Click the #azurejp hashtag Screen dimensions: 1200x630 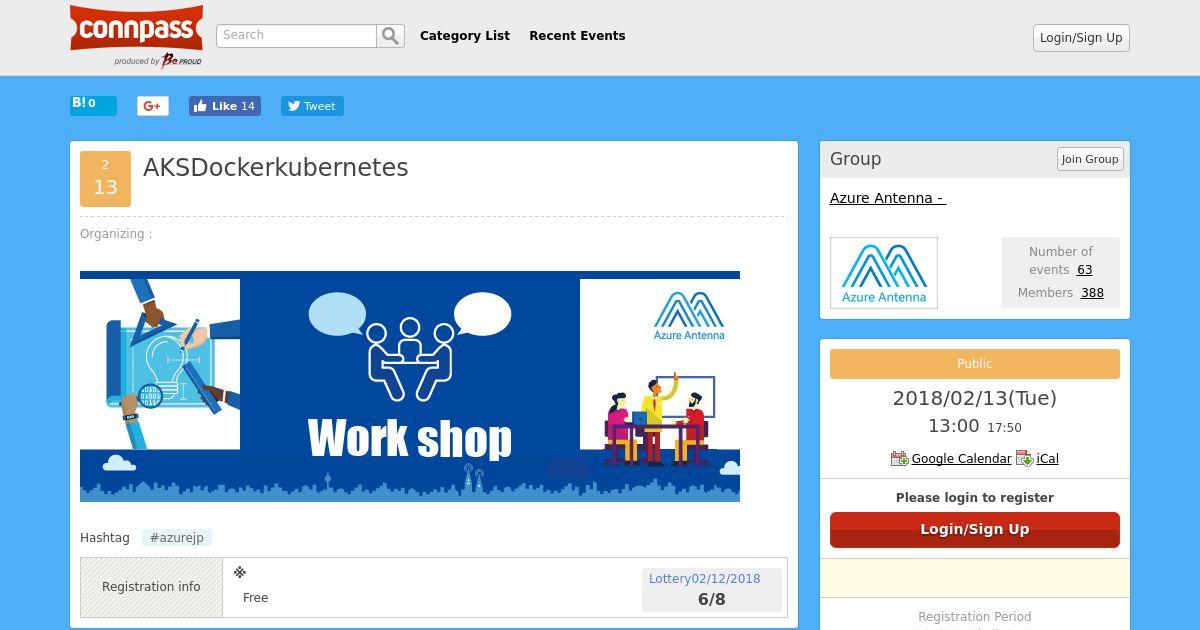click(x=177, y=538)
